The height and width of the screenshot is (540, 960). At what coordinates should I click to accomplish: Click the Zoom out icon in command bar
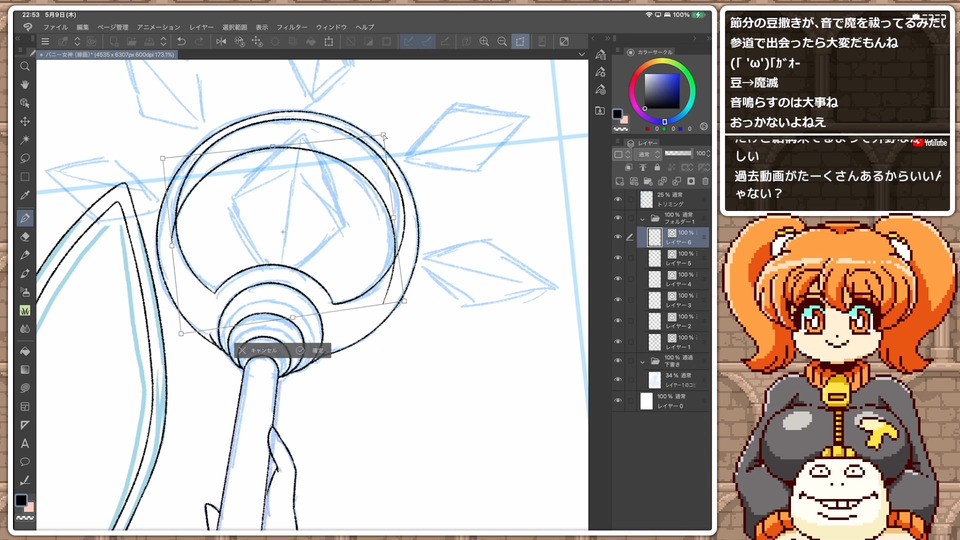point(502,42)
